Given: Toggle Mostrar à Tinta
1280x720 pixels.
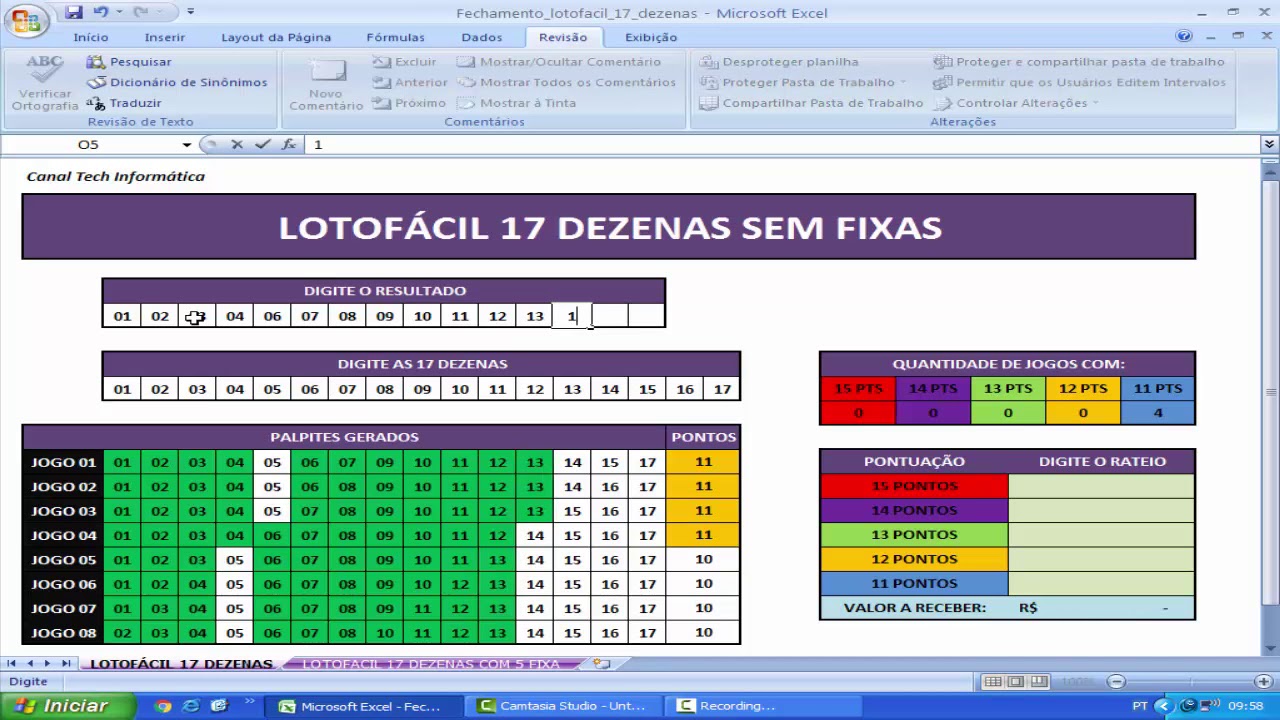Looking at the screenshot, I should 516,103.
